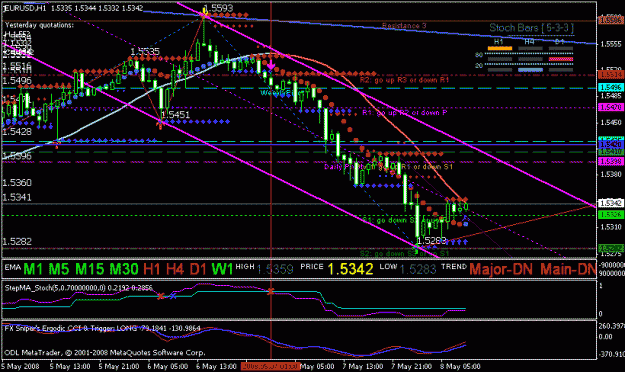Screen dimensions: 625x372
Task: Click the "R1: go up R2 or down P" label
Action: coord(405,113)
